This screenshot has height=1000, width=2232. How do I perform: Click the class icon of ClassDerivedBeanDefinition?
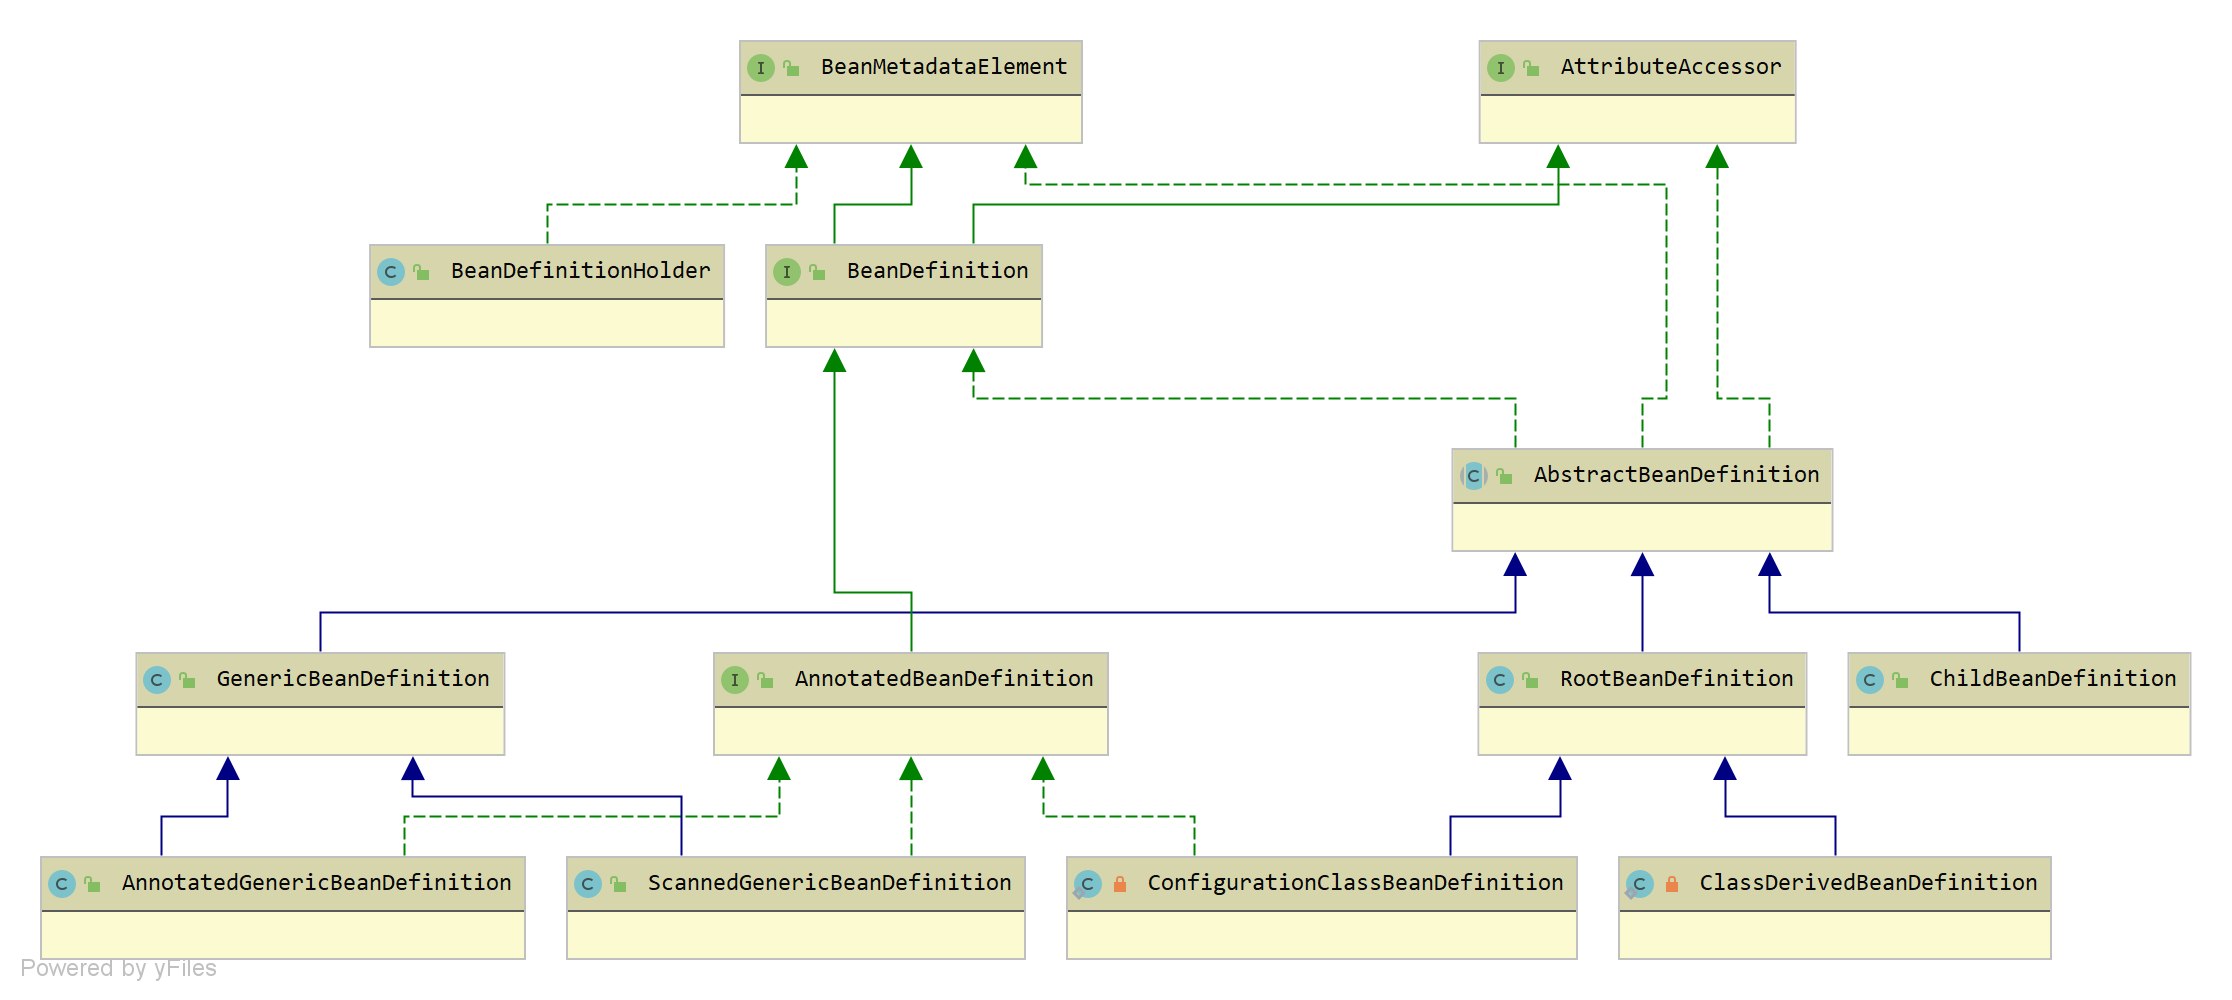tap(1639, 884)
